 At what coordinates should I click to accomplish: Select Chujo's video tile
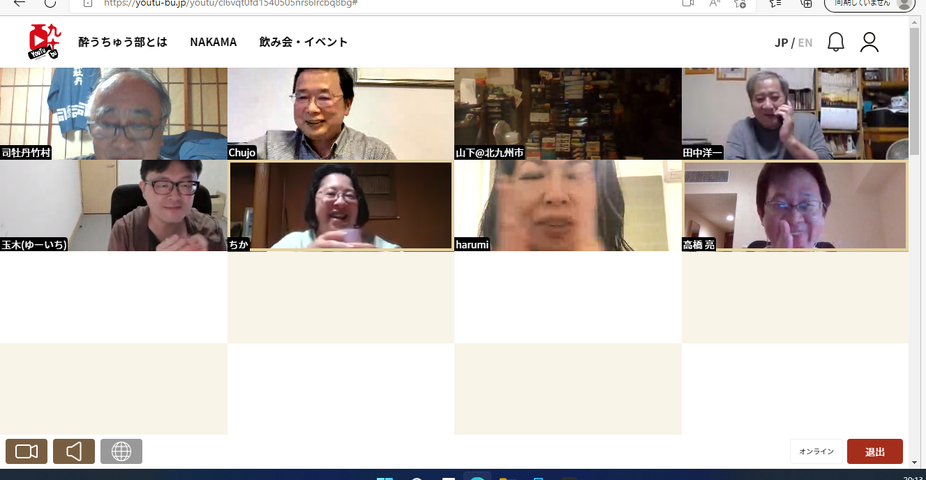pyautogui.click(x=341, y=113)
